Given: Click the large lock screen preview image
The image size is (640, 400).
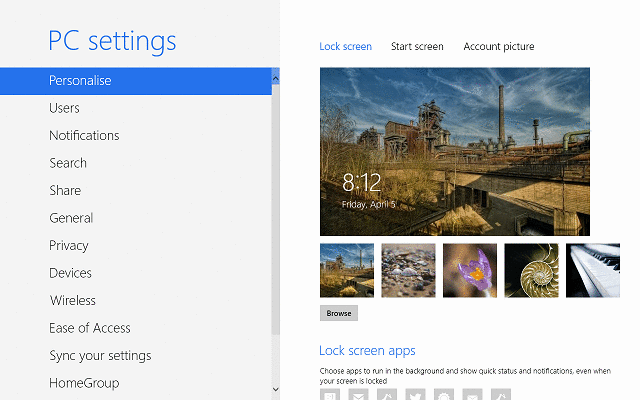Looking at the screenshot, I should [454, 151].
